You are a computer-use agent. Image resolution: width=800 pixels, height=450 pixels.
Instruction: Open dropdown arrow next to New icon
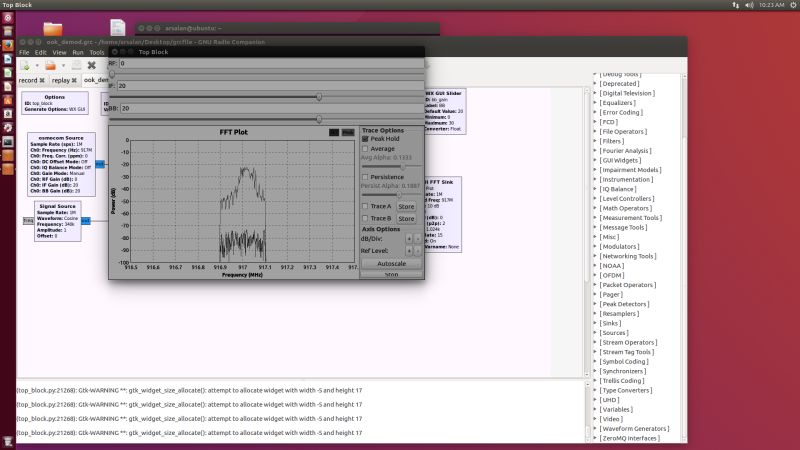coord(37,66)
